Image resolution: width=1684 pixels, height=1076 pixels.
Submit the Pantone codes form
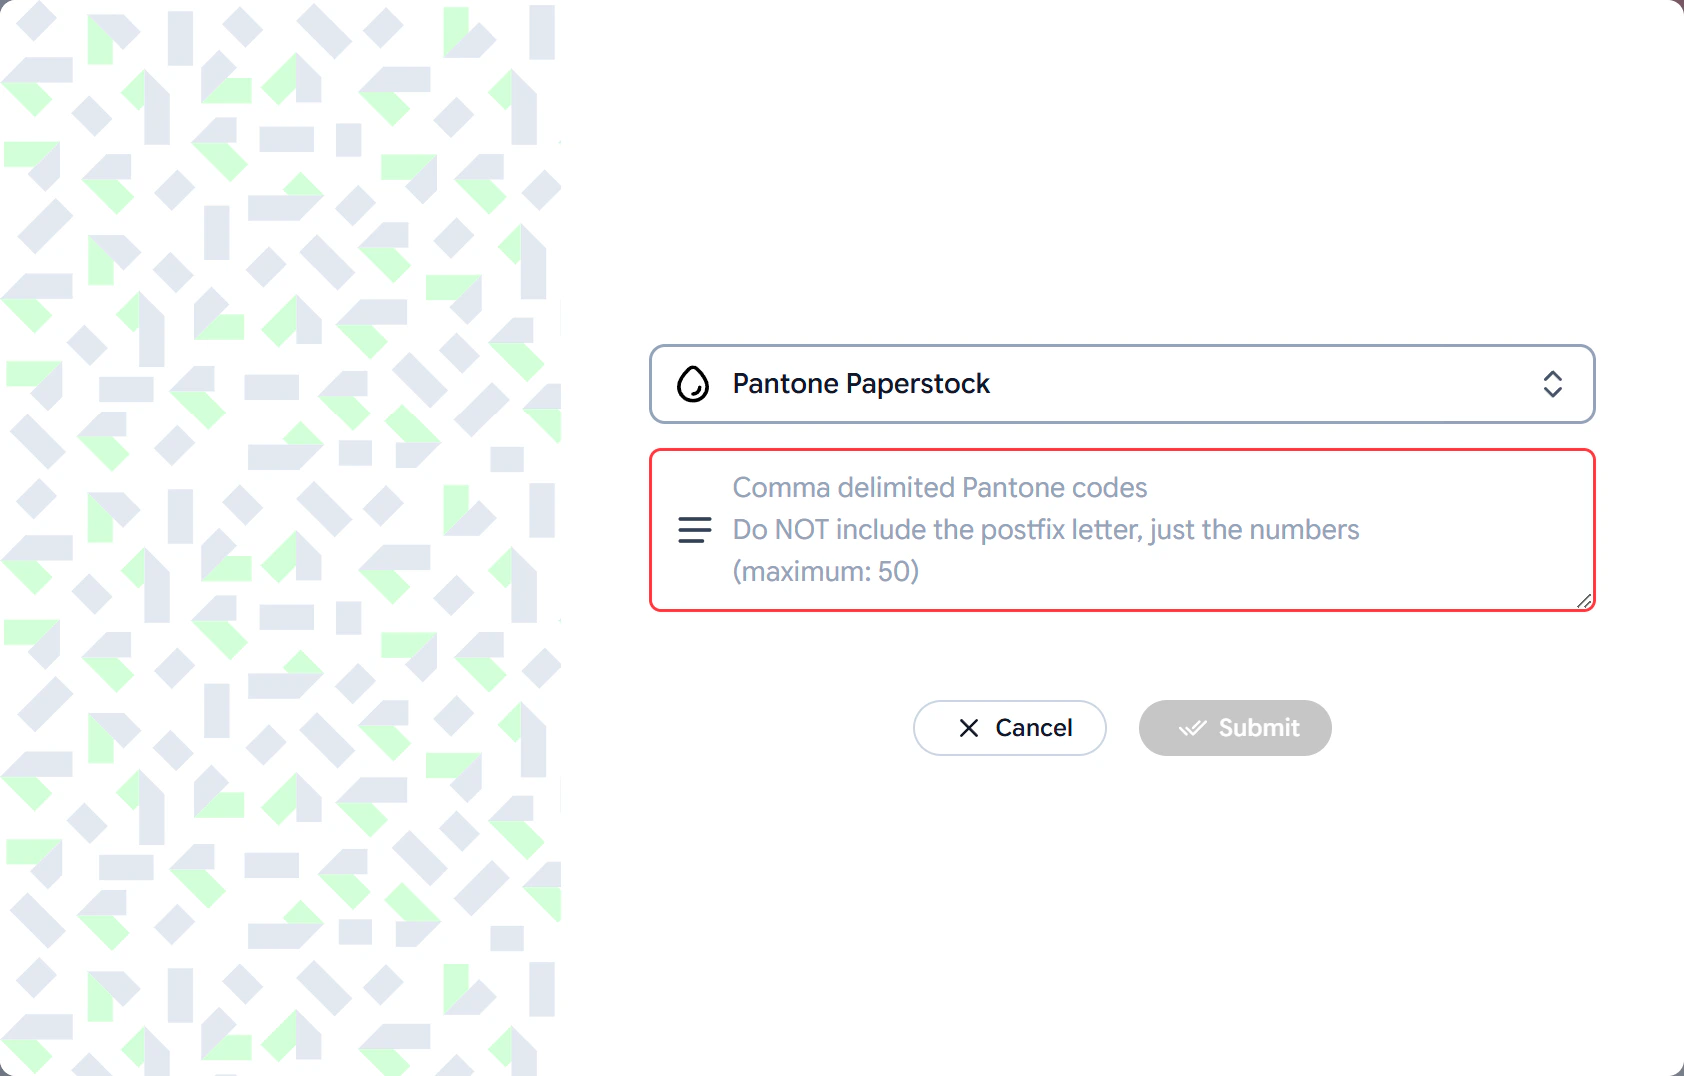click(1235, 728)
